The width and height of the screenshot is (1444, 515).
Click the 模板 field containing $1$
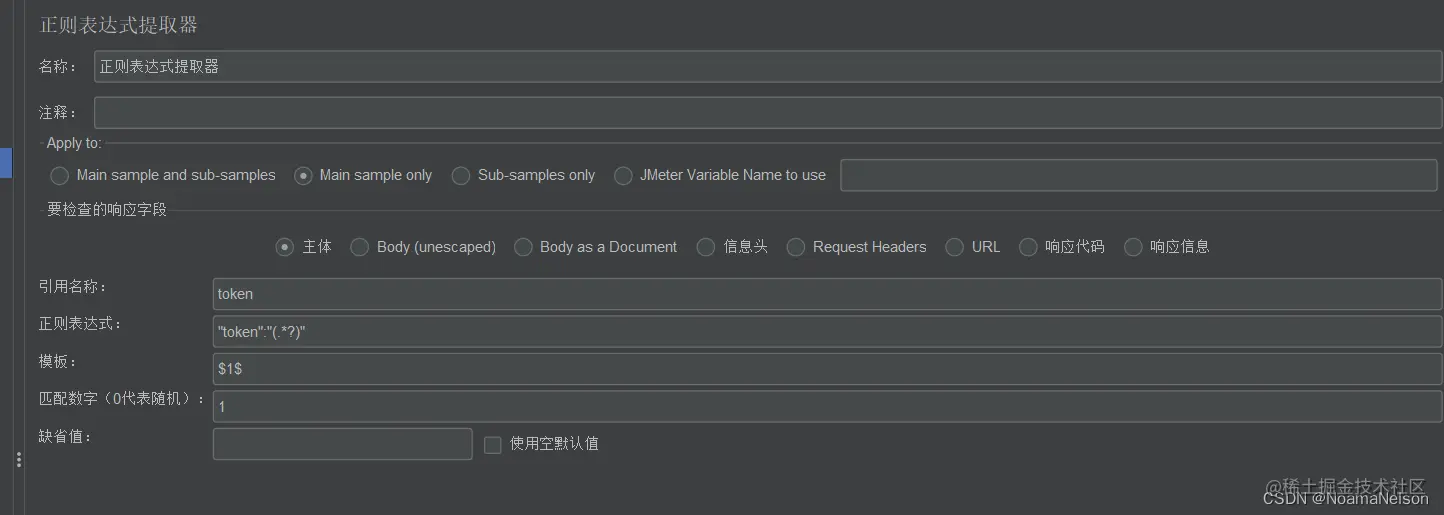(x=827, y=369)
